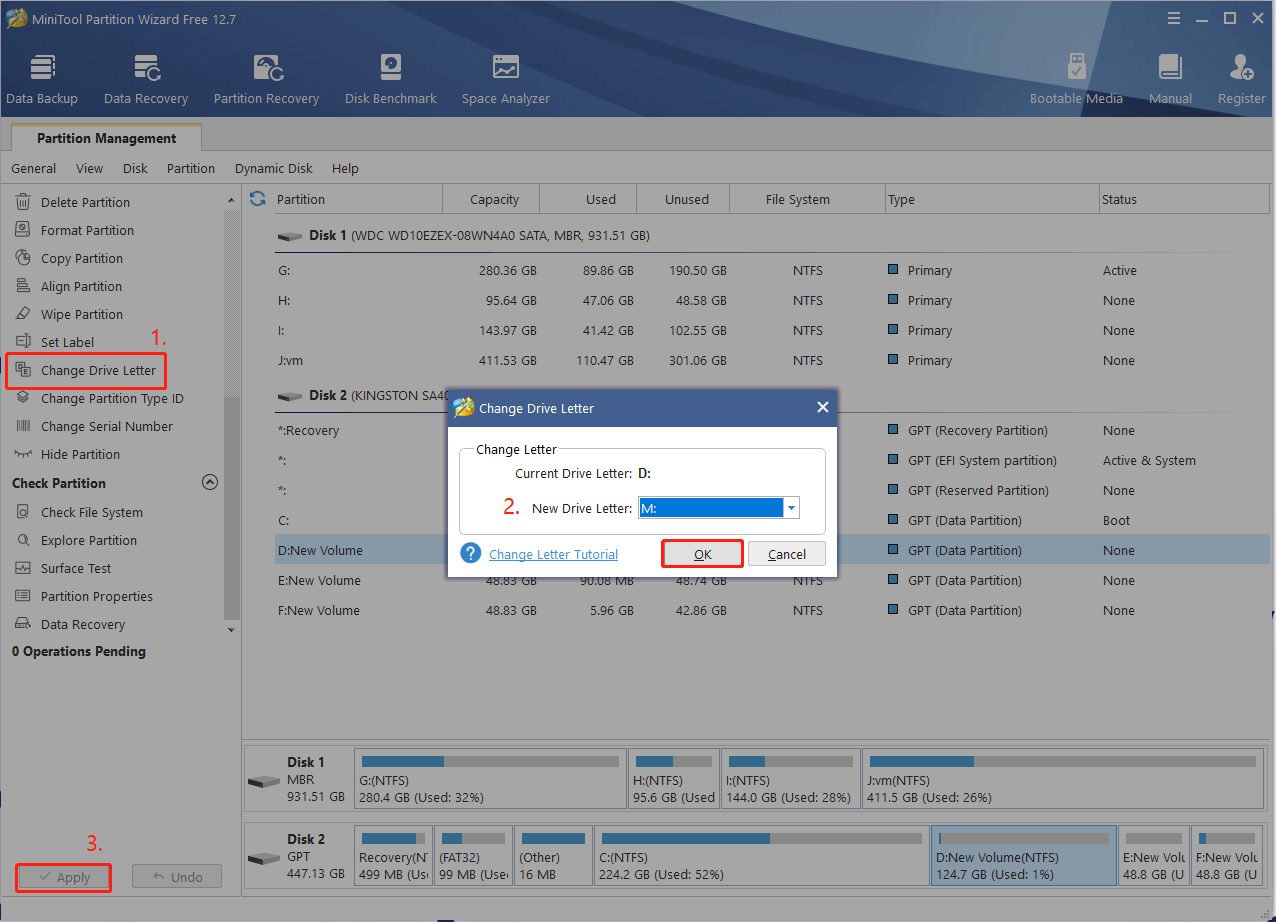1276x922 pixels.
Task: Click Cancel in the dialog
Action: pos(787,554)
